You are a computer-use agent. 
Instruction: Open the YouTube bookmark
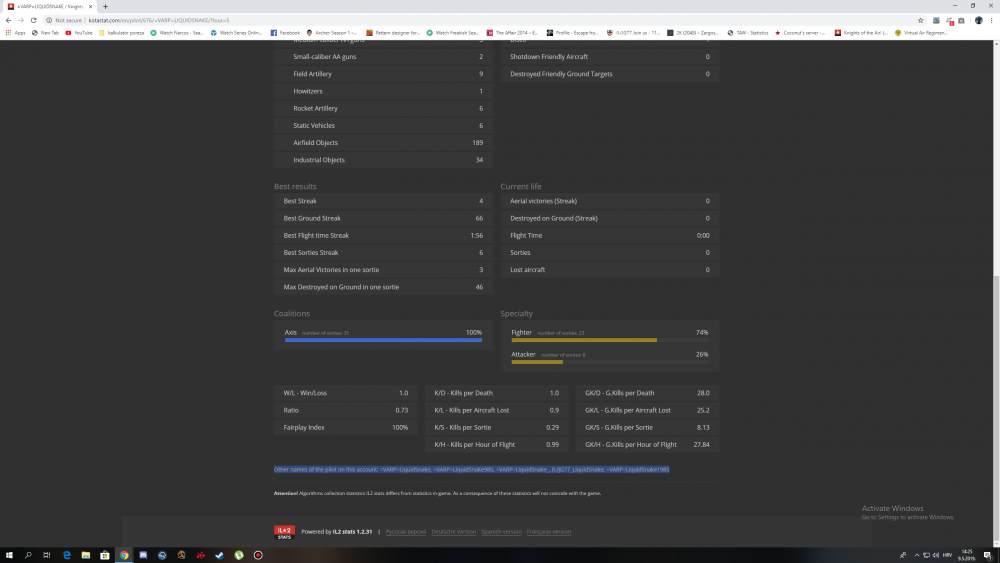tap(81, 32)
